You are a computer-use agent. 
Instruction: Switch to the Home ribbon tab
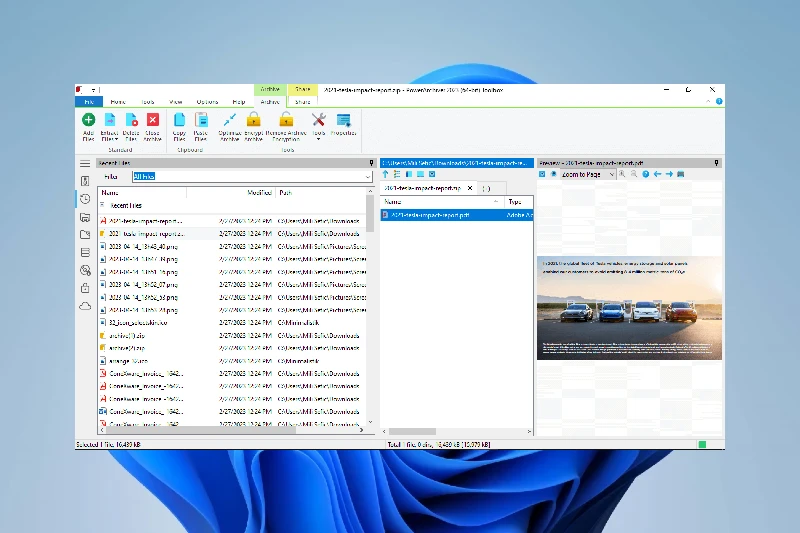(x=118, y=102)
